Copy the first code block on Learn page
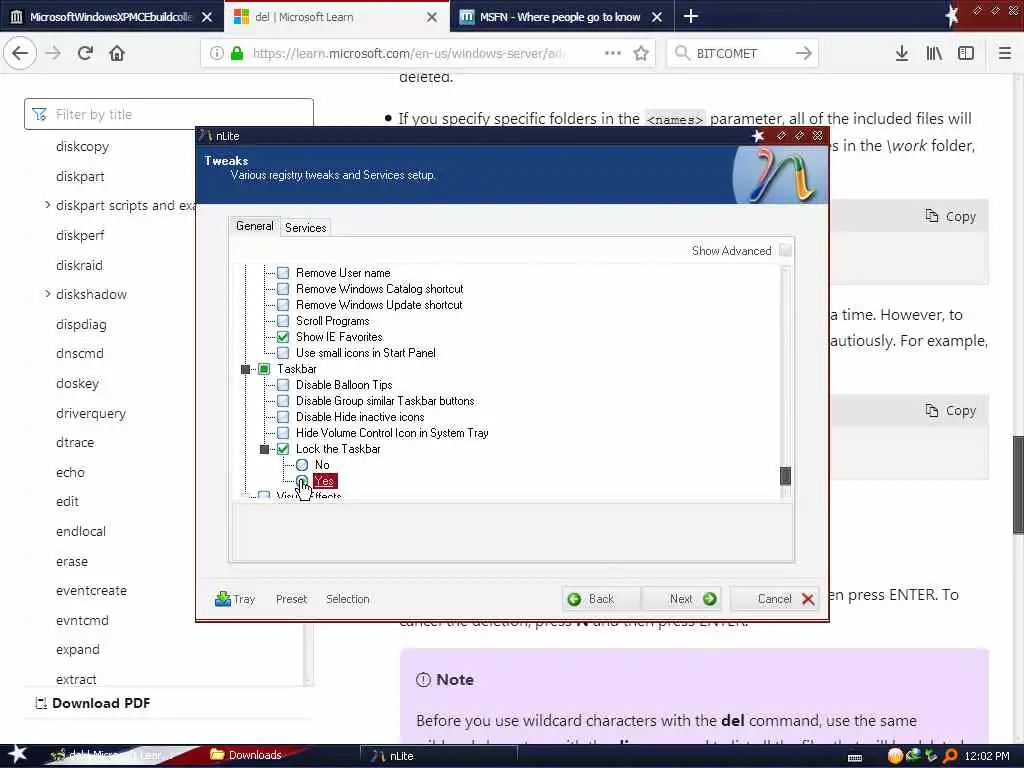 pos(951,216)
